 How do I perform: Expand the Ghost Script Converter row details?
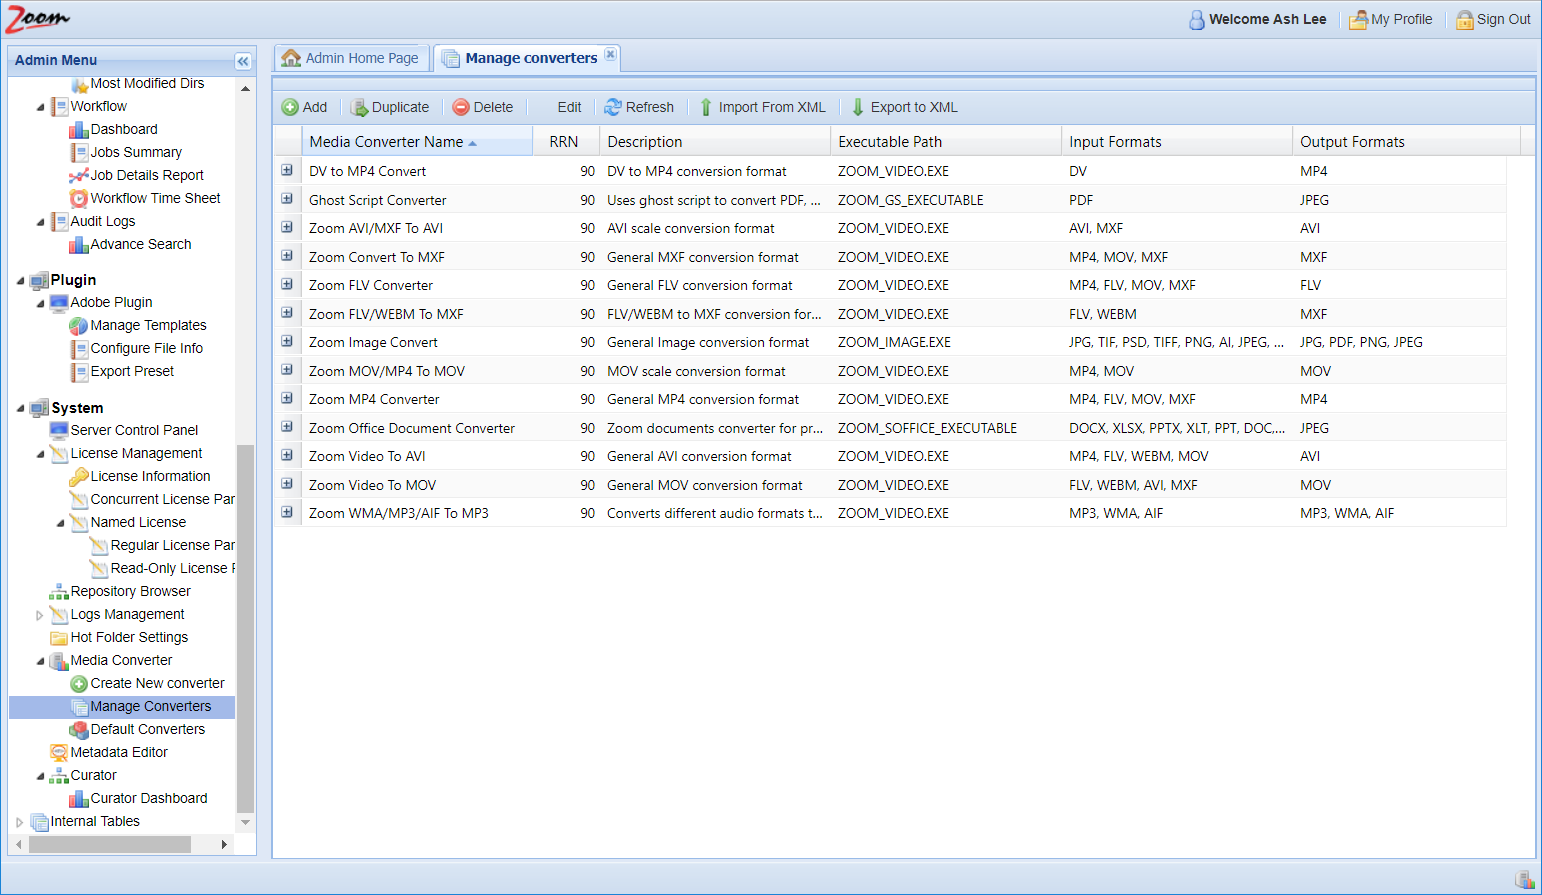(287, 199)
